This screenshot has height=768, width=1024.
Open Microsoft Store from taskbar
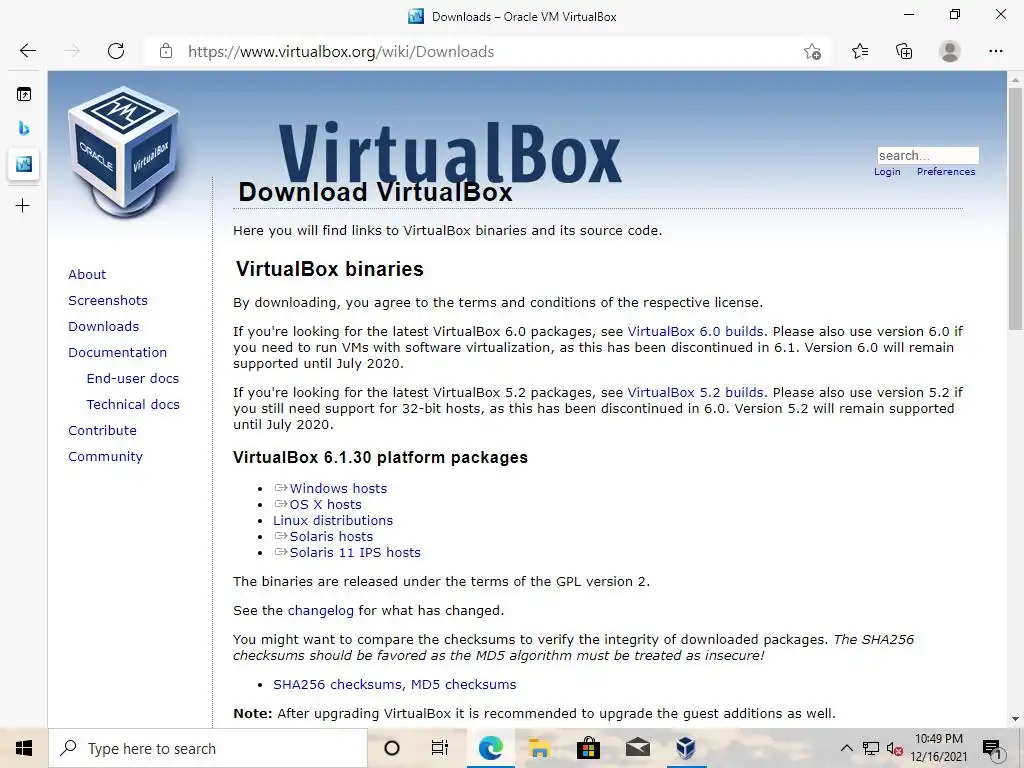point(588,748)
